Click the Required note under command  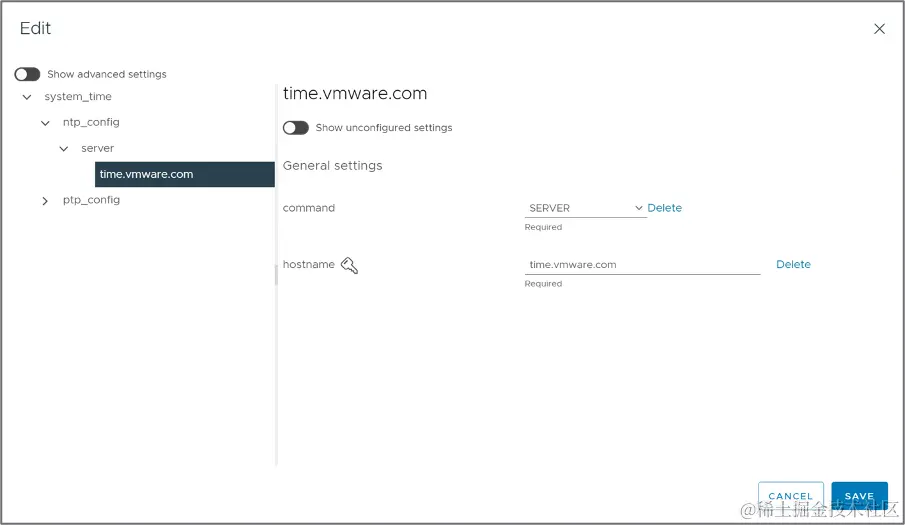(x=543, y=227)
